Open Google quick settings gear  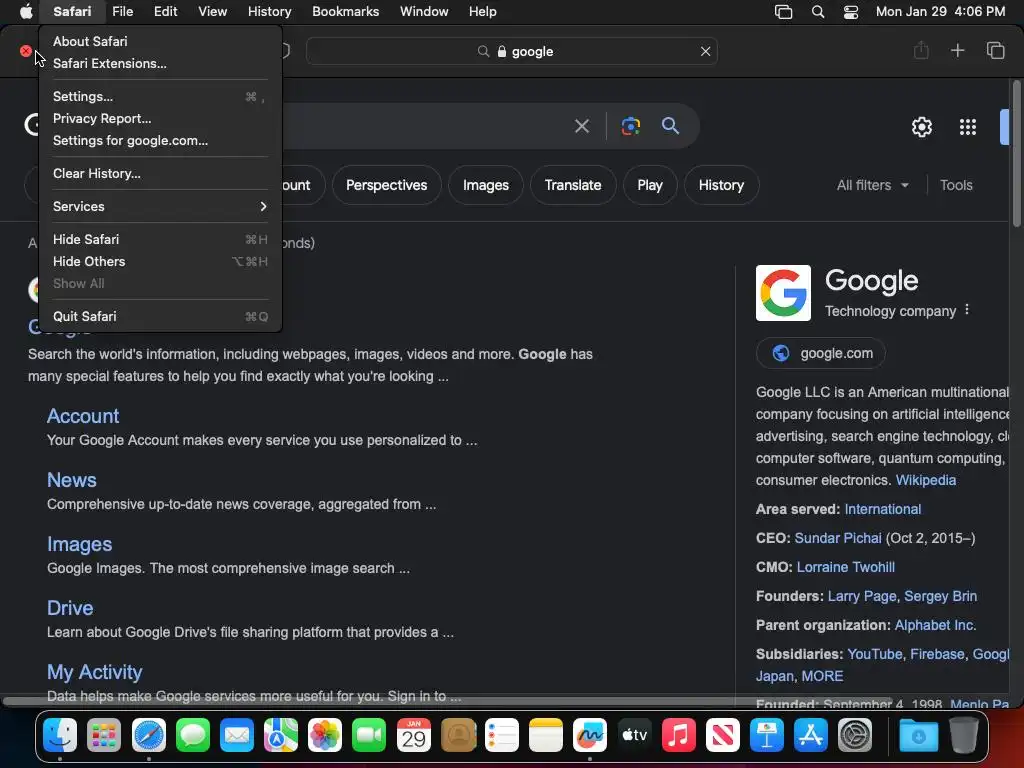coord(921,127)
